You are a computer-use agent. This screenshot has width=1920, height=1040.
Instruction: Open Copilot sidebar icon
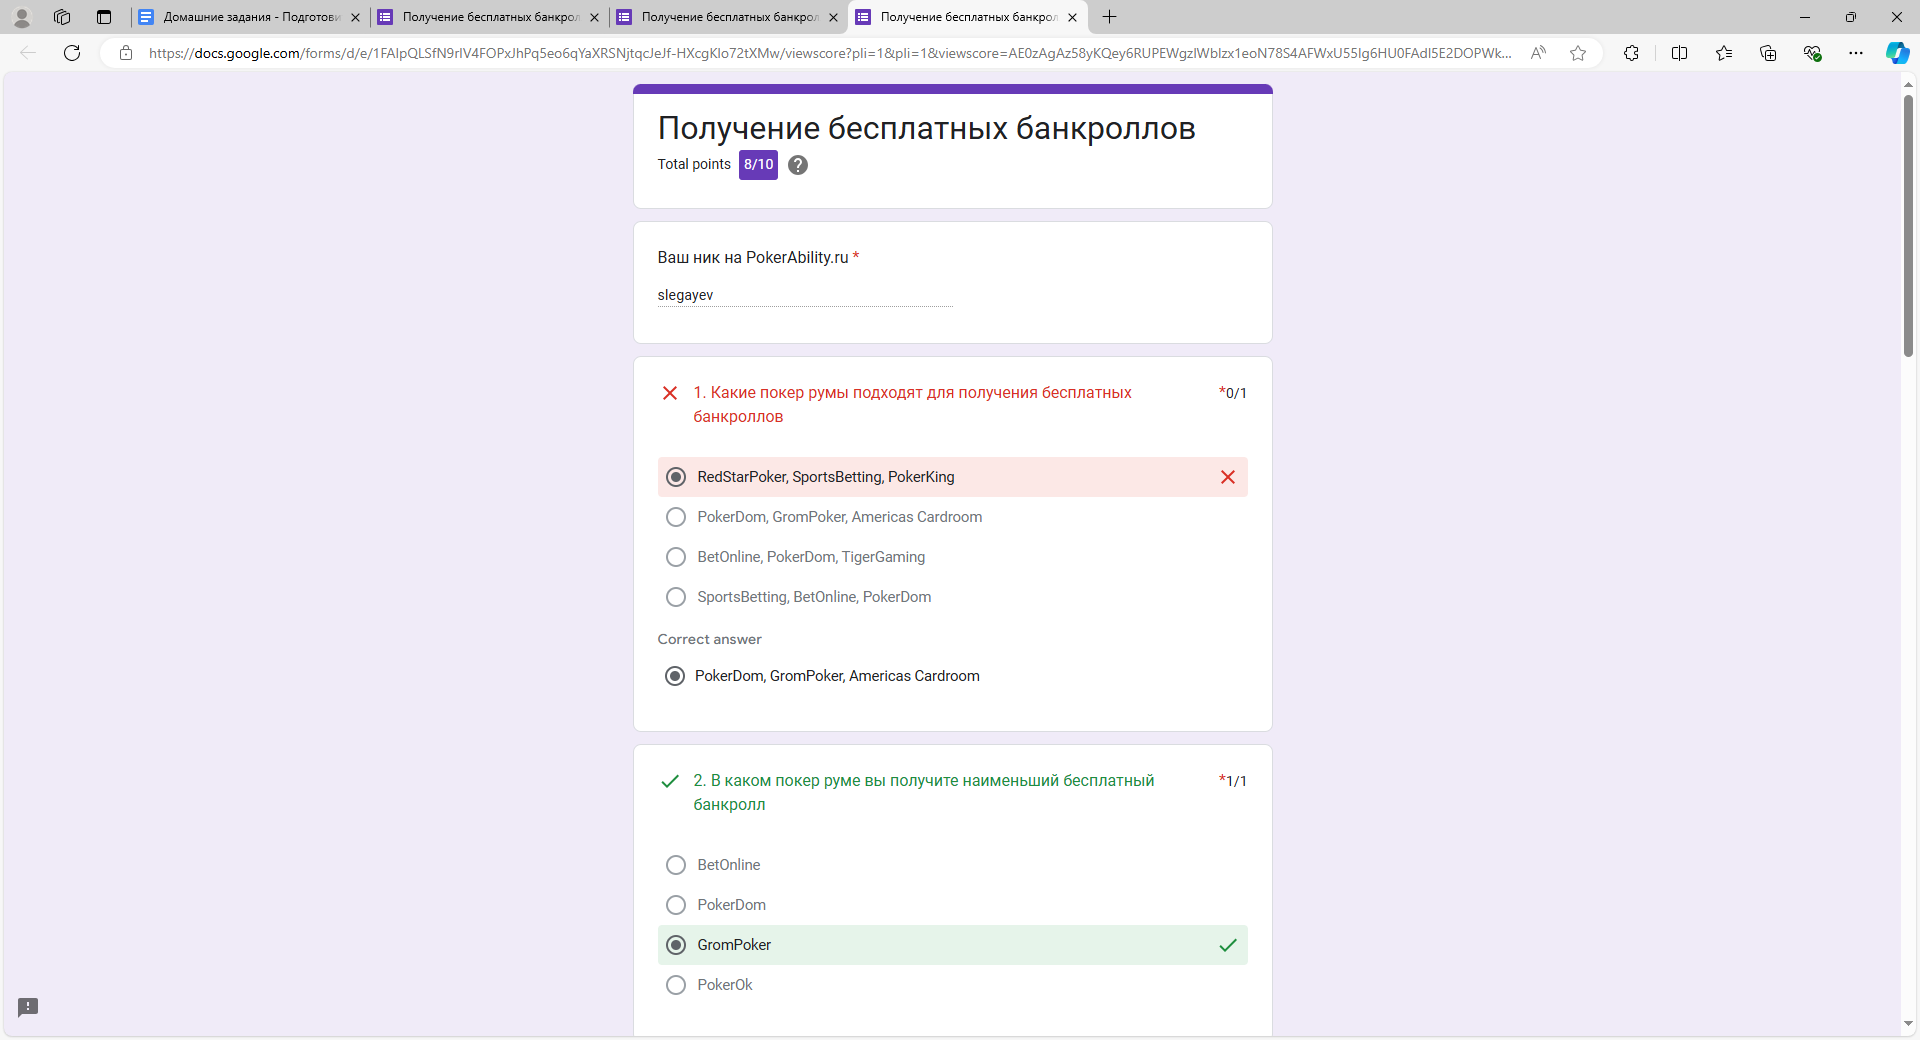click(1897, 53)
